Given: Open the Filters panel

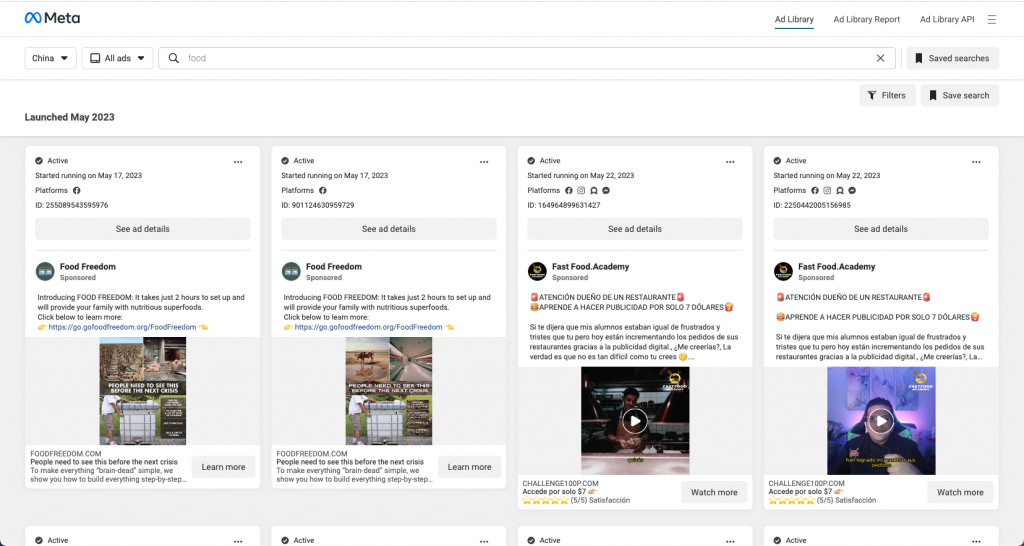Looking at the screenshot, I should (x=887, y=95).
